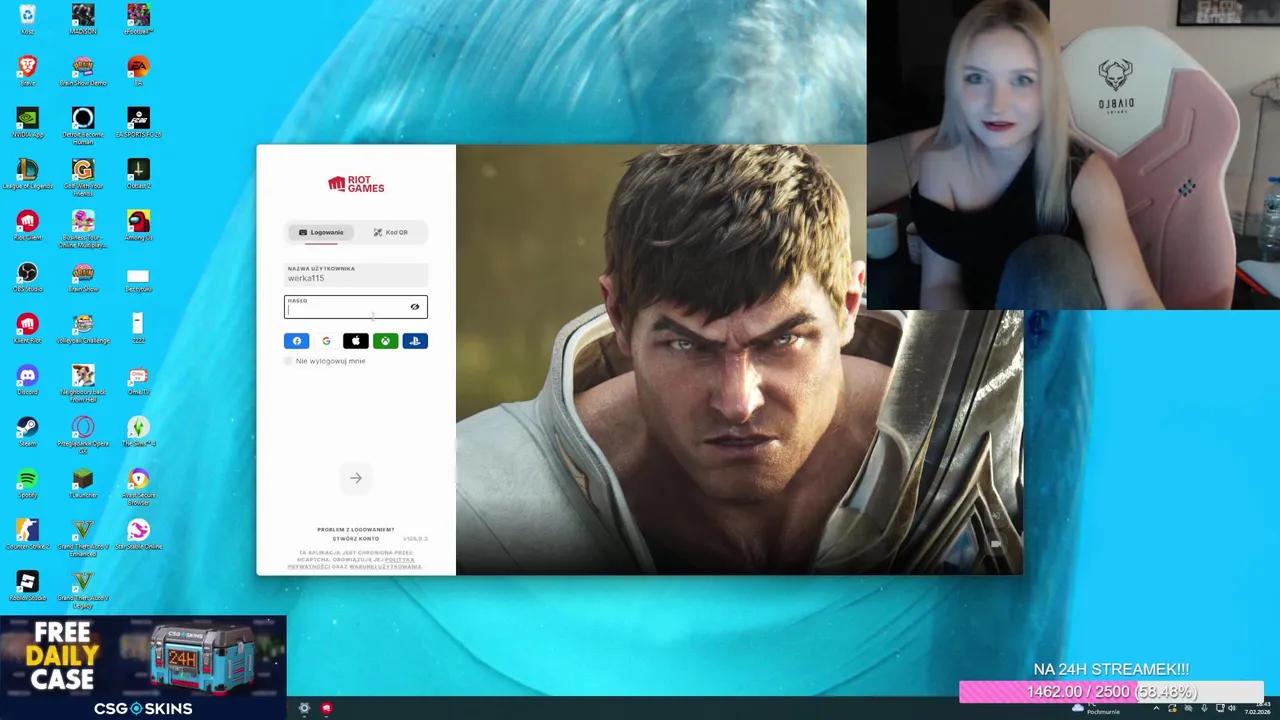
Task: Open Star Stable Online shortcut
Action: pos(138,535)
